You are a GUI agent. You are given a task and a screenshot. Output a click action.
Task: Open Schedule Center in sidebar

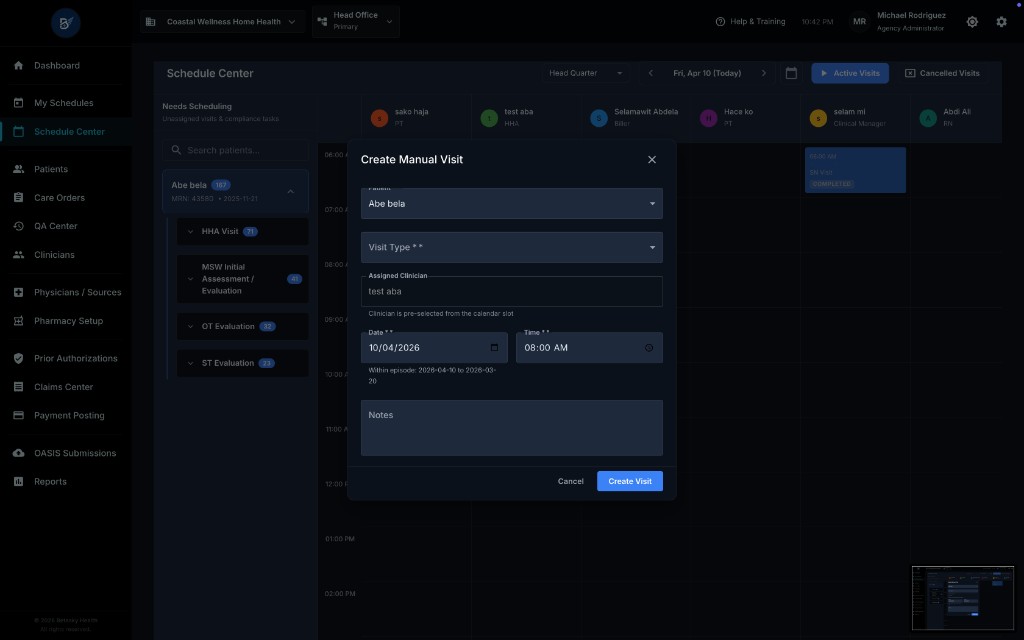(x=66, y=131)
